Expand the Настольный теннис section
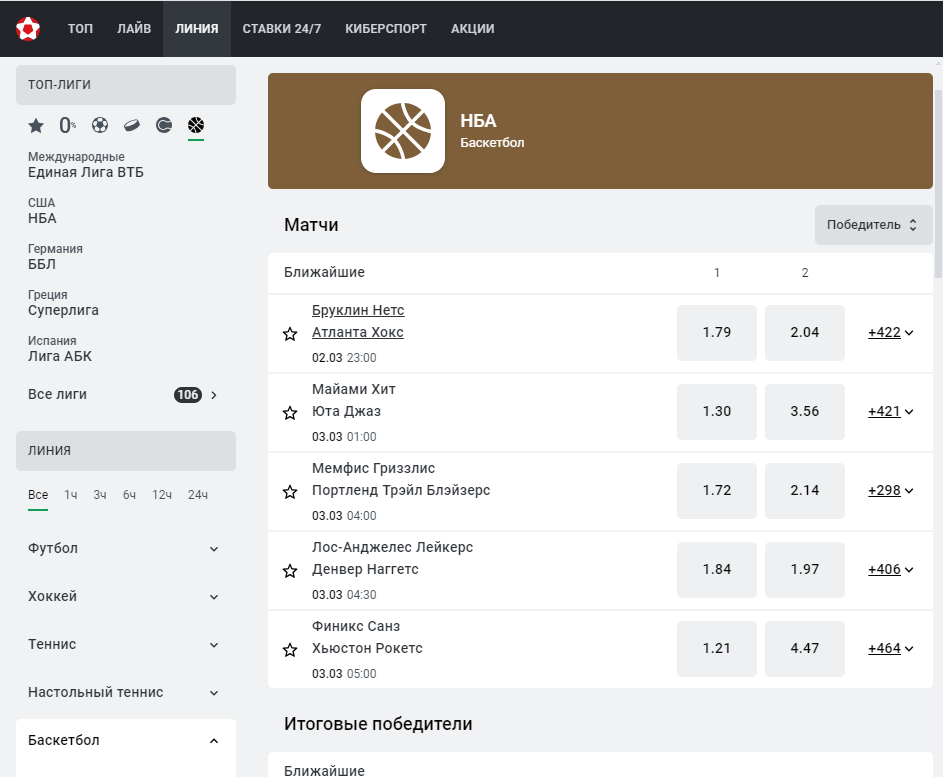 click(x=126, y=693)
